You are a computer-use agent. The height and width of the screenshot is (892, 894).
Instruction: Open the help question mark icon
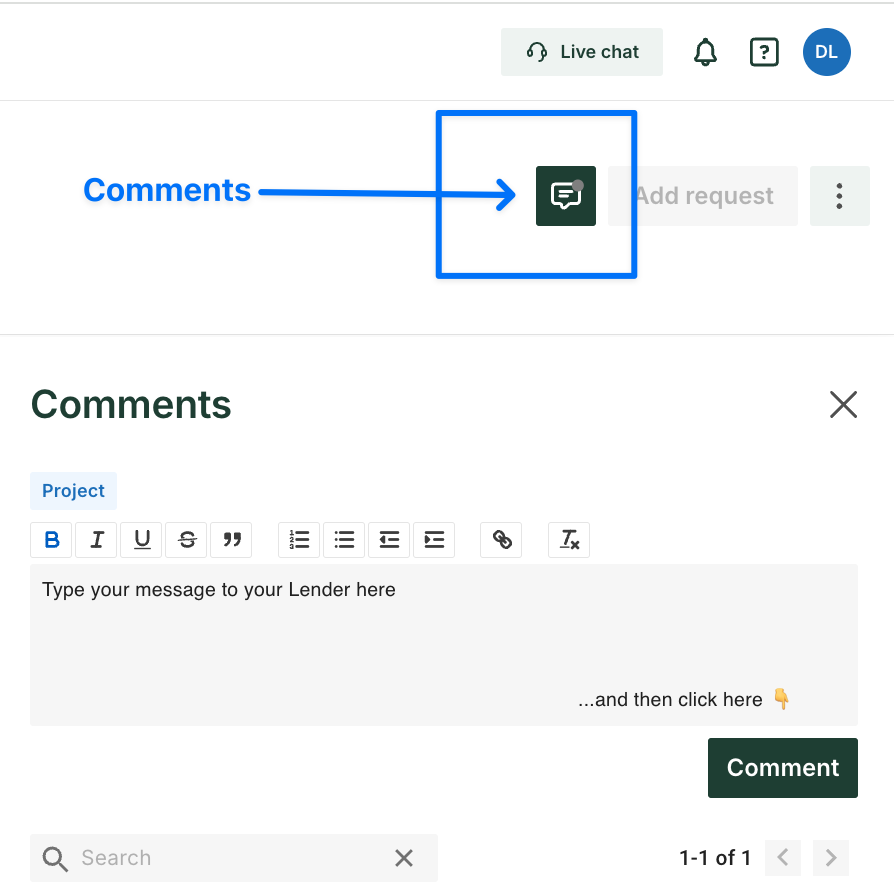tap(764, 52)
